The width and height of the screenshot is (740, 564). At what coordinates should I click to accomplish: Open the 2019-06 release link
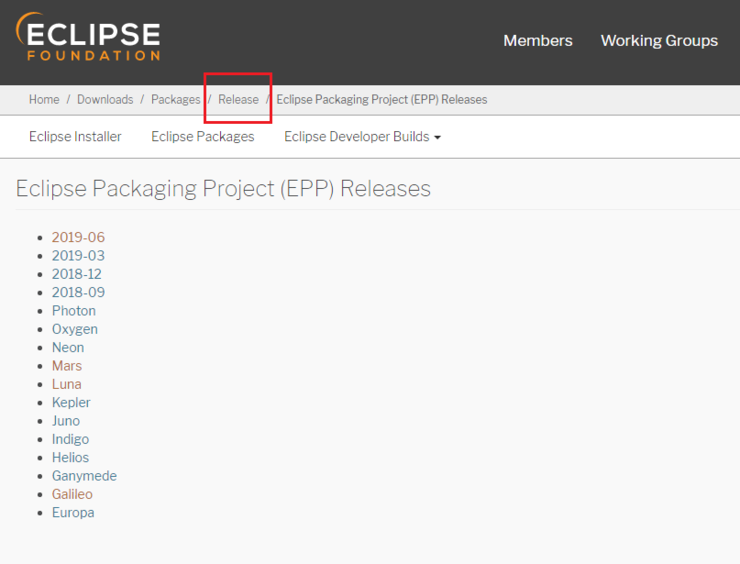(78, 237)
